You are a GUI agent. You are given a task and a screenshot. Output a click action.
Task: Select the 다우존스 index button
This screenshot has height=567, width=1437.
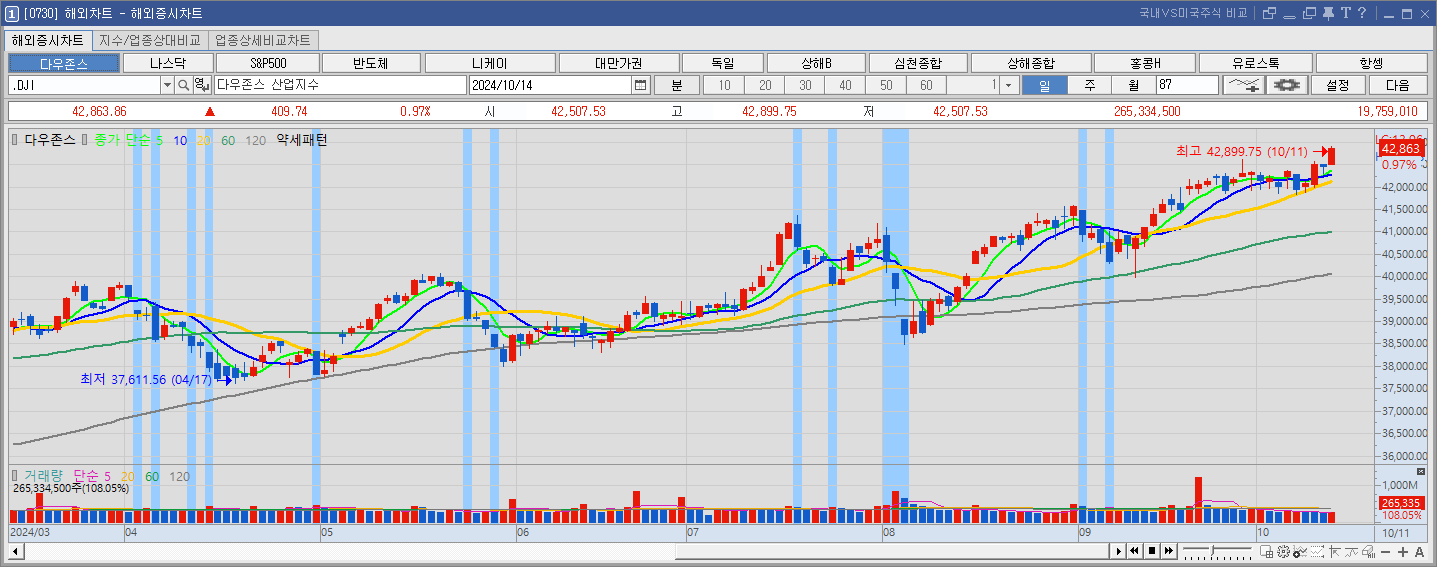(63, 63)
